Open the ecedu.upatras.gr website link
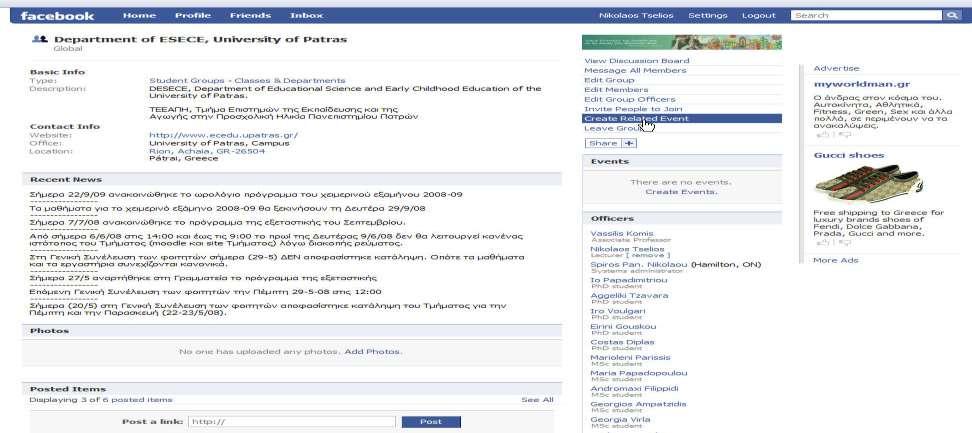 (x=224, y=135)
